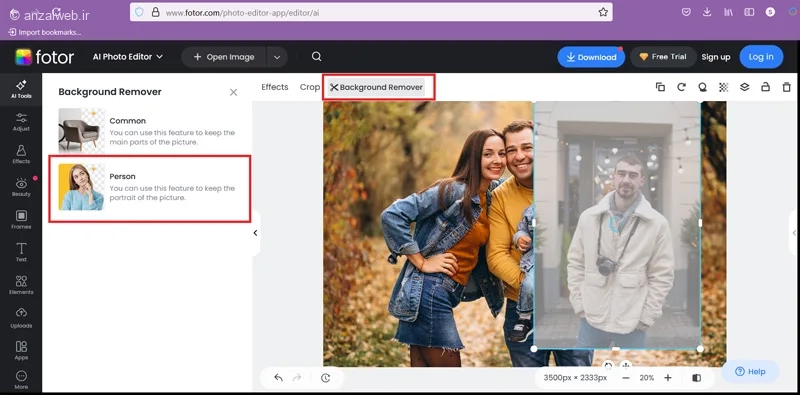Viewport: 800px width, 395px height.
Task: Undo the last action
Action: (278, 378)
